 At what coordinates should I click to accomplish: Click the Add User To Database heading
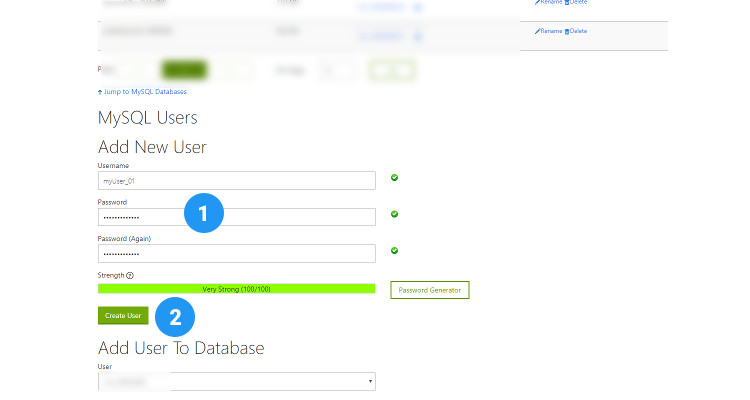(181, 348)
